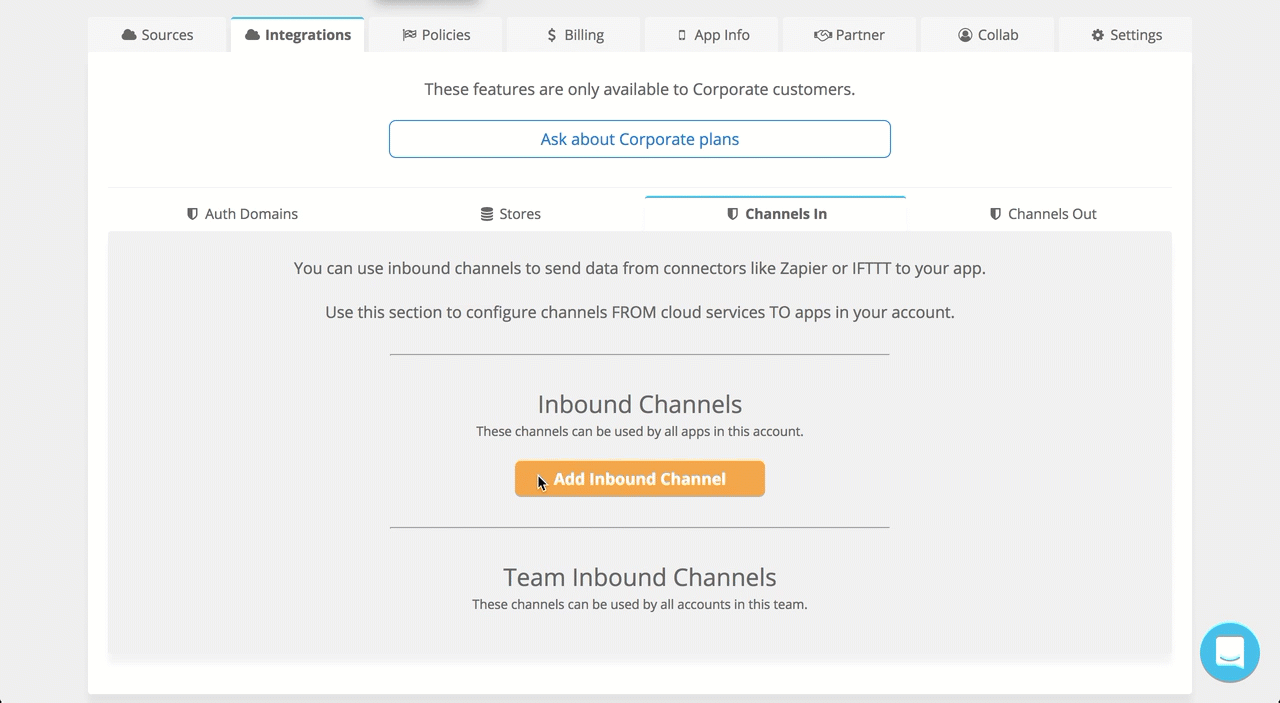Viewport: 1280px width, 703px height.
Task: Click the database icon beside Stores
Action: coord(487,214)
